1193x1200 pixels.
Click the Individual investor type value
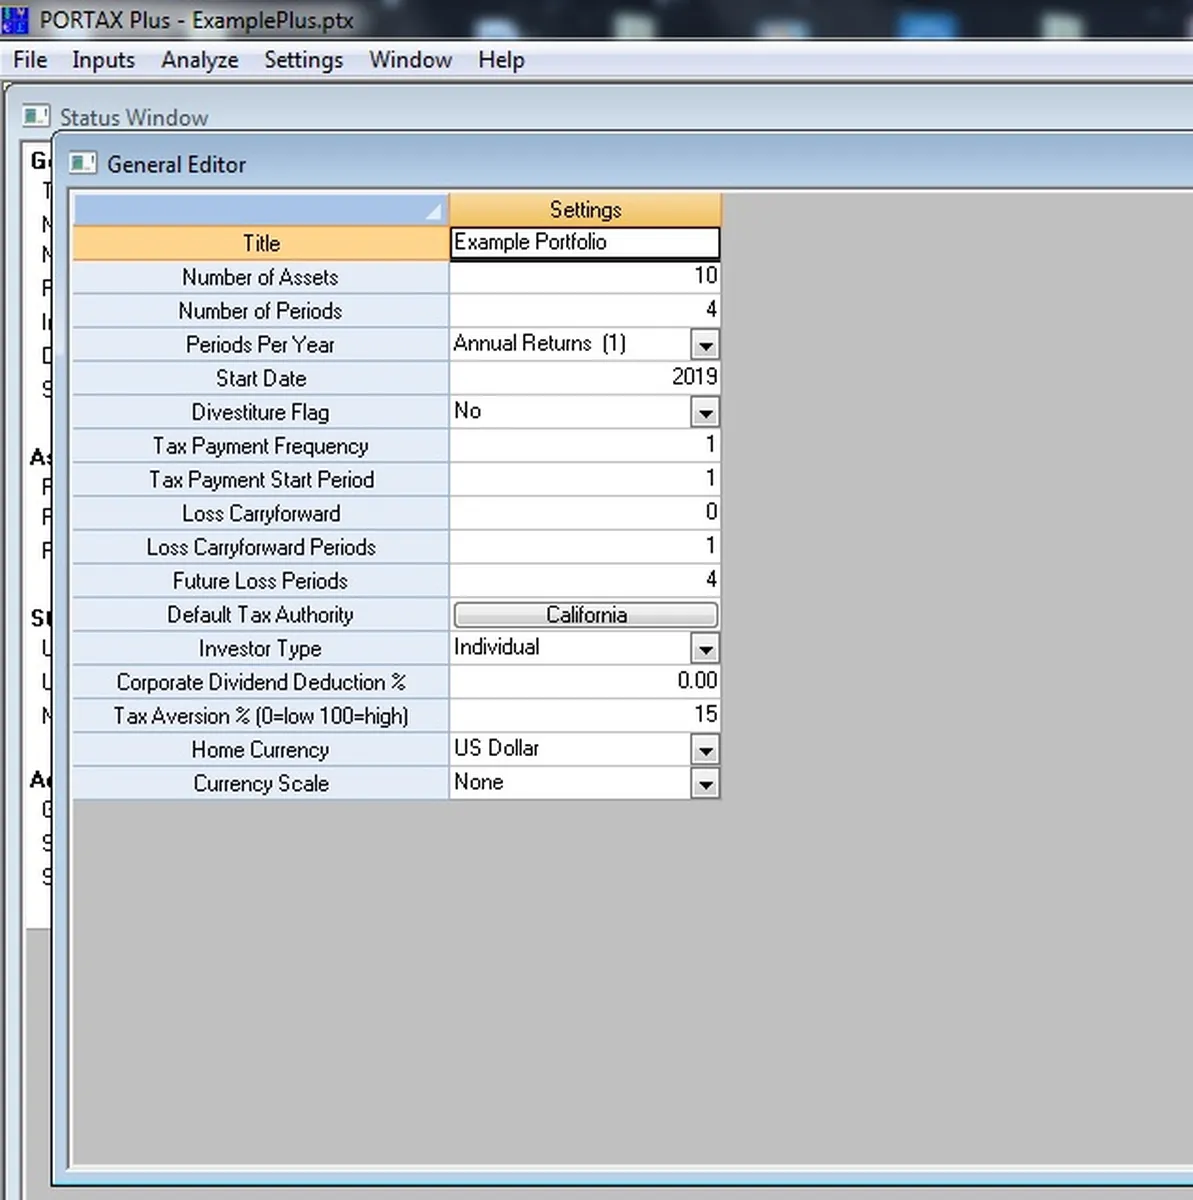[497, 647]
